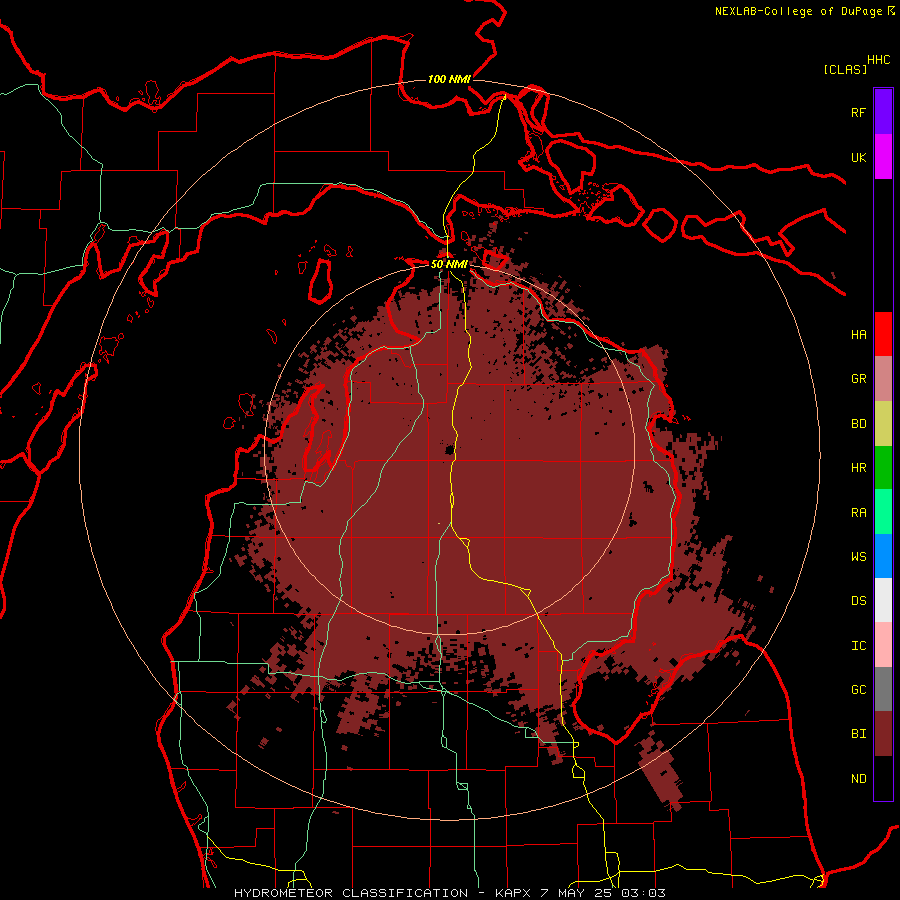This screenshot has height=900, width=900.
Task: Click the BD yellow legend swatch
Action: point(883,424)
